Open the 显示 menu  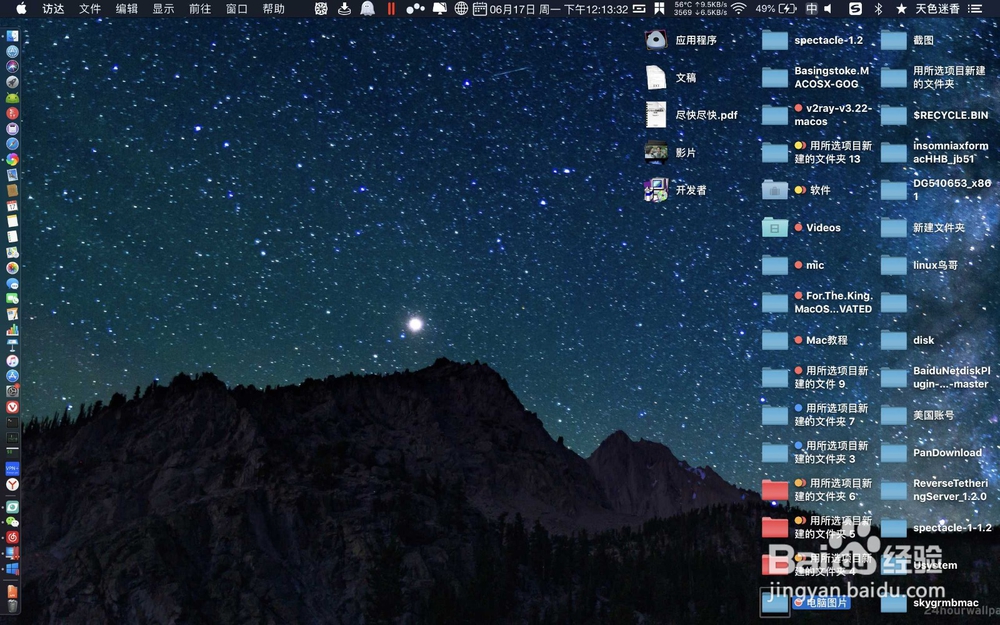(163, 8)
